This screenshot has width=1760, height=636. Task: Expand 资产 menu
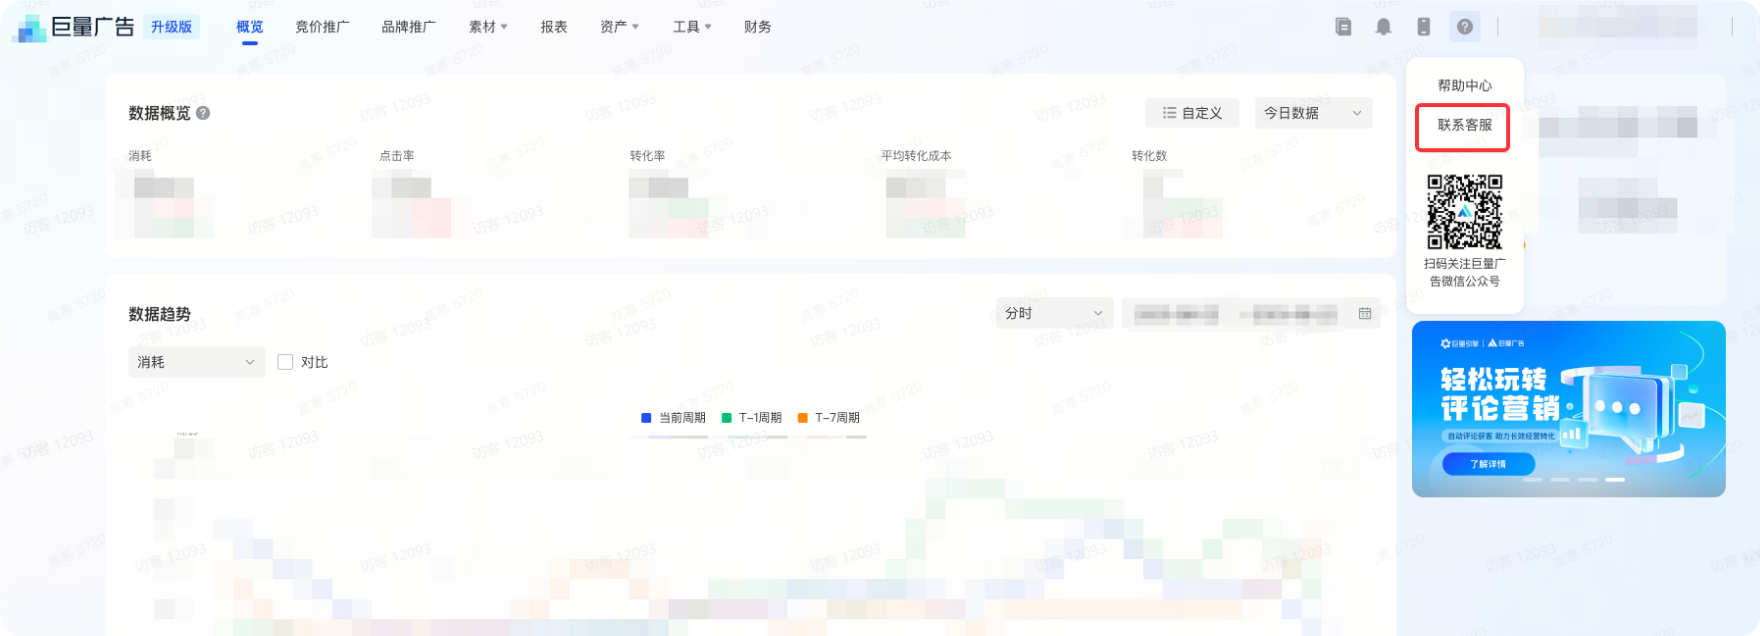[619, 27]
